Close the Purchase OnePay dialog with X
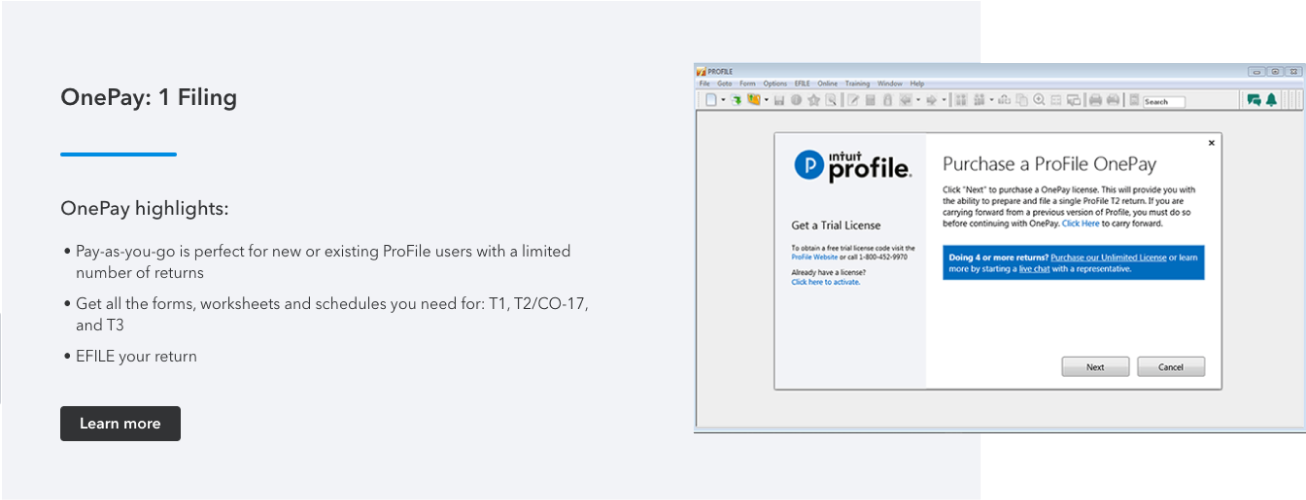Viewport: 1306px width, 500px height. [x=1212, y=143]
